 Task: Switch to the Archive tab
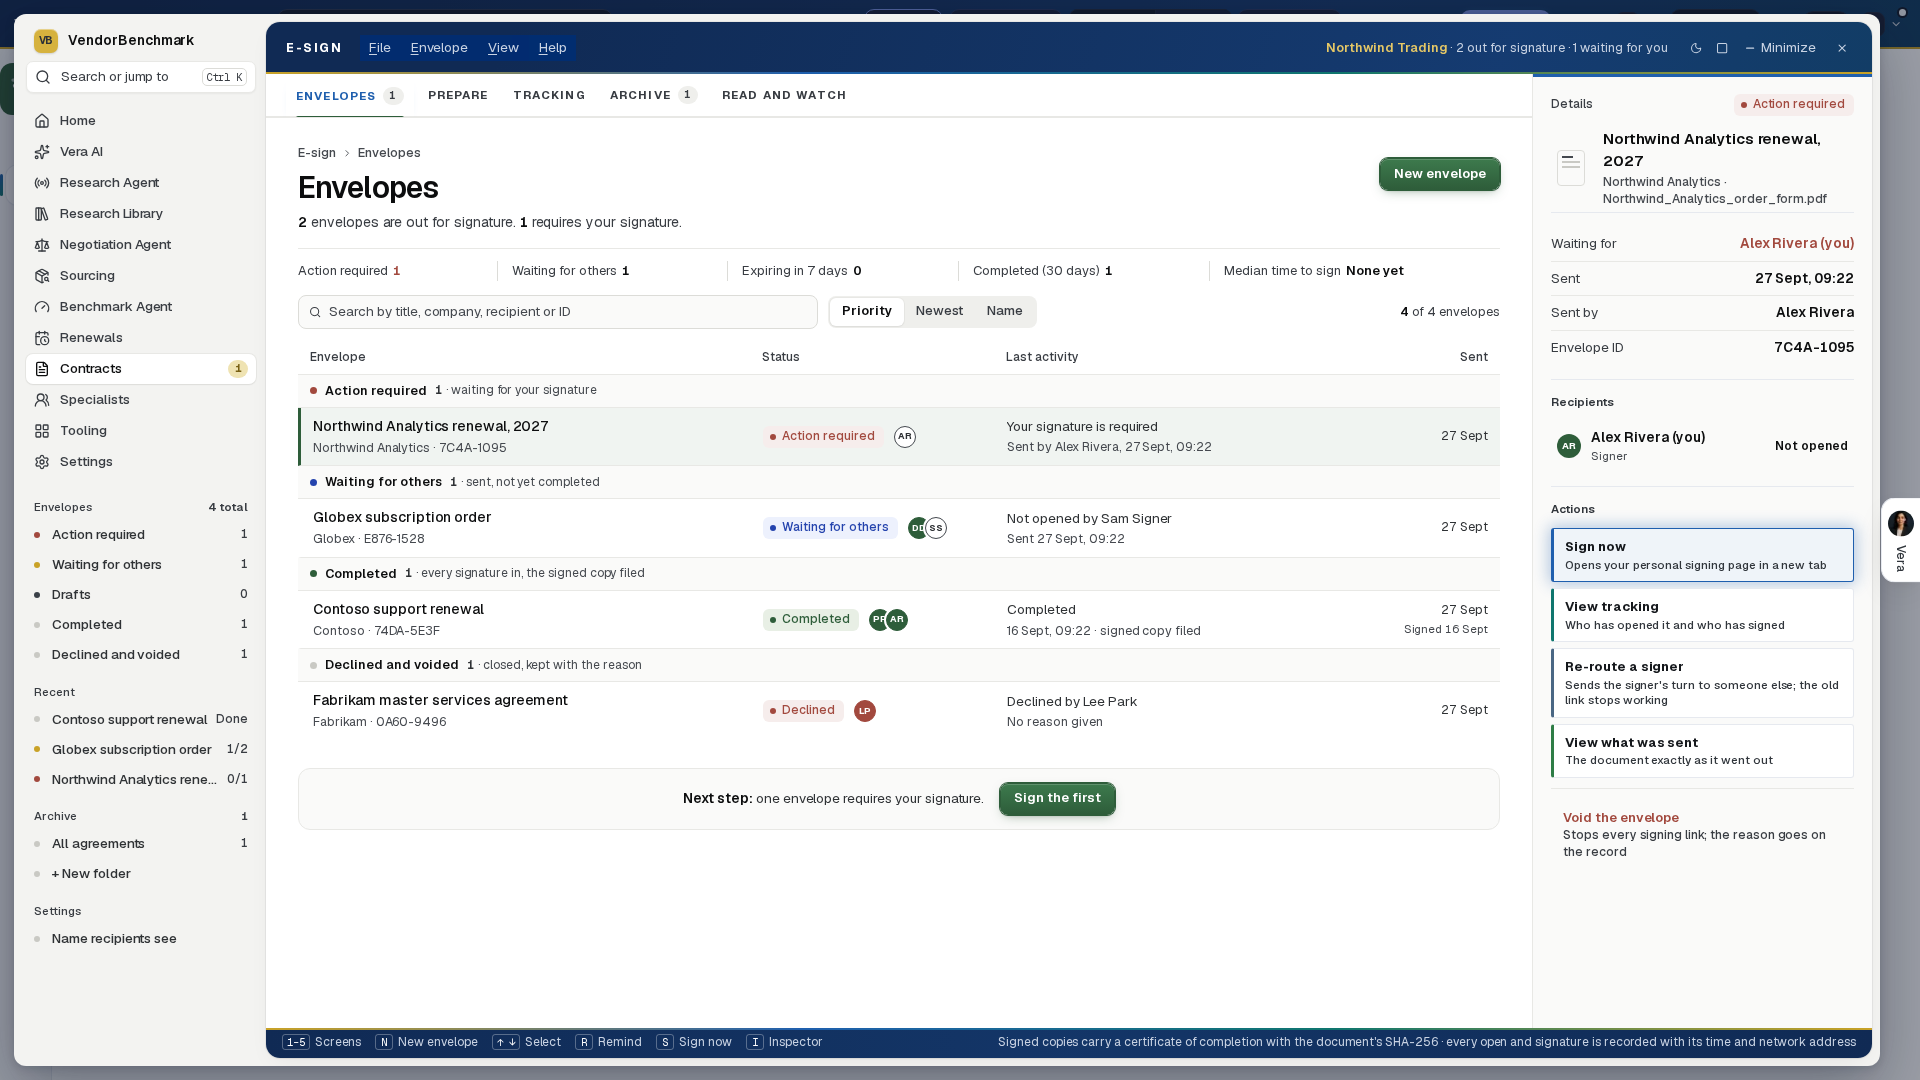pyautogui.click(x=653, y=96)
